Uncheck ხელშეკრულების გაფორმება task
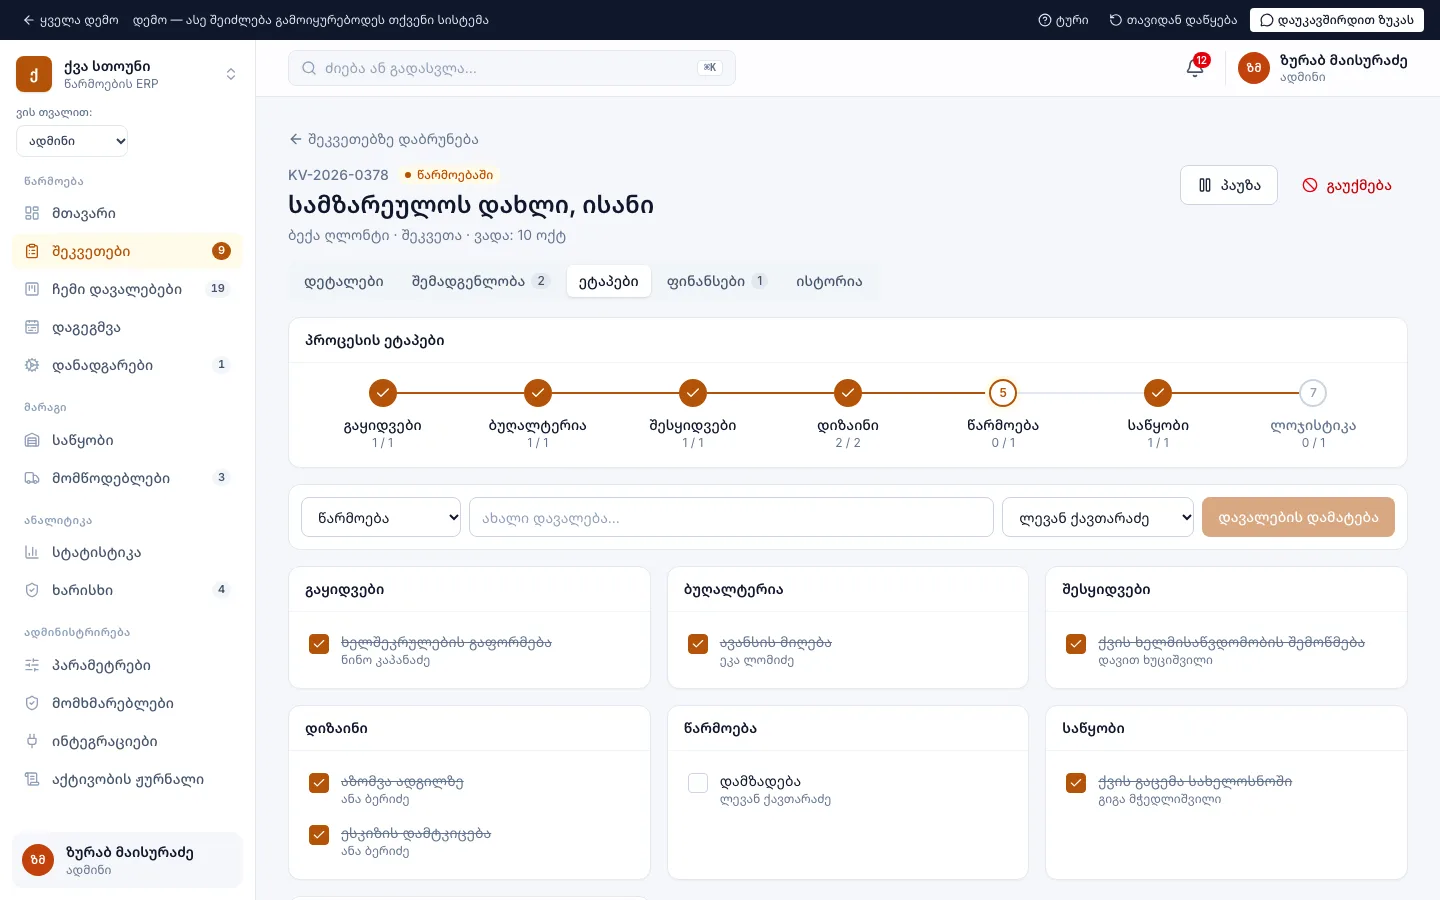The height and width of the screenshot is (900, 1440). [x=319, y=644]
